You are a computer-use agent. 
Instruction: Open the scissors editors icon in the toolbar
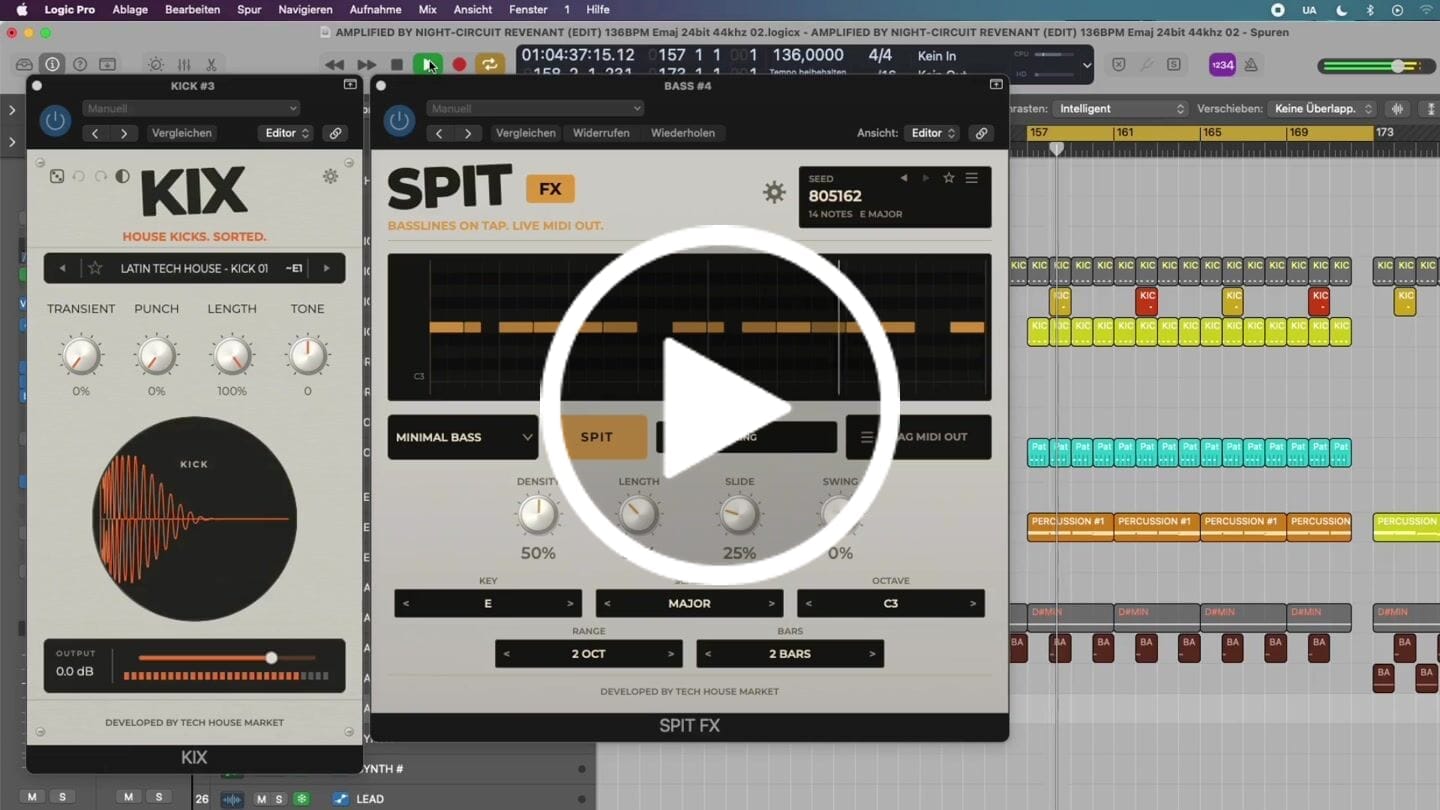[211, 65]
